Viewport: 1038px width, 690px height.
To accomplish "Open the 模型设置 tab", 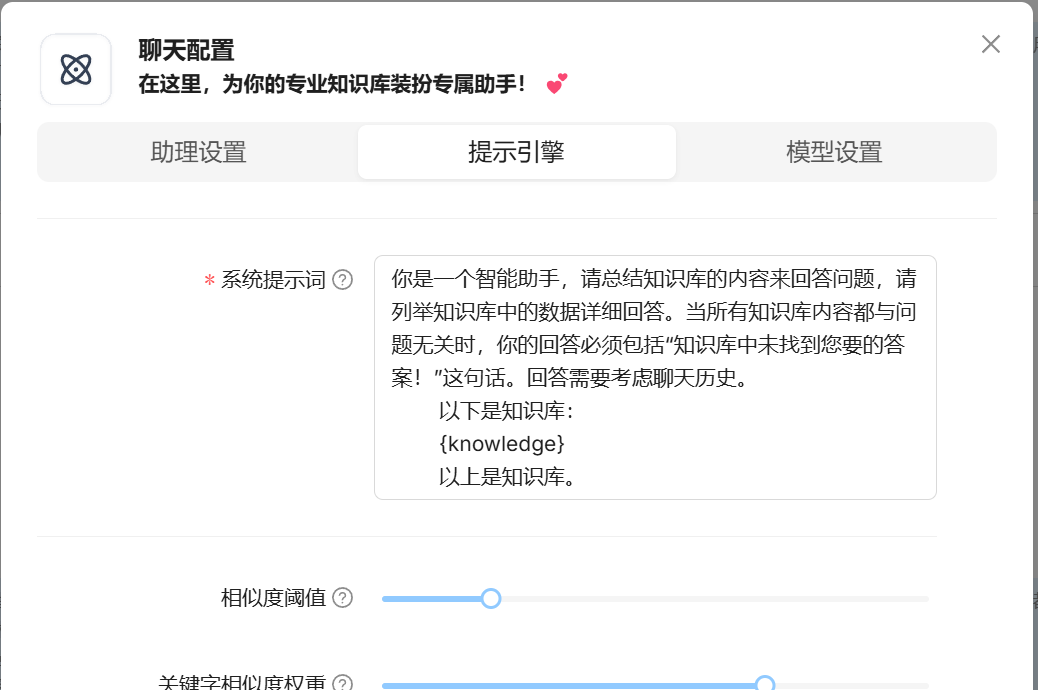I will coord(834,152).
